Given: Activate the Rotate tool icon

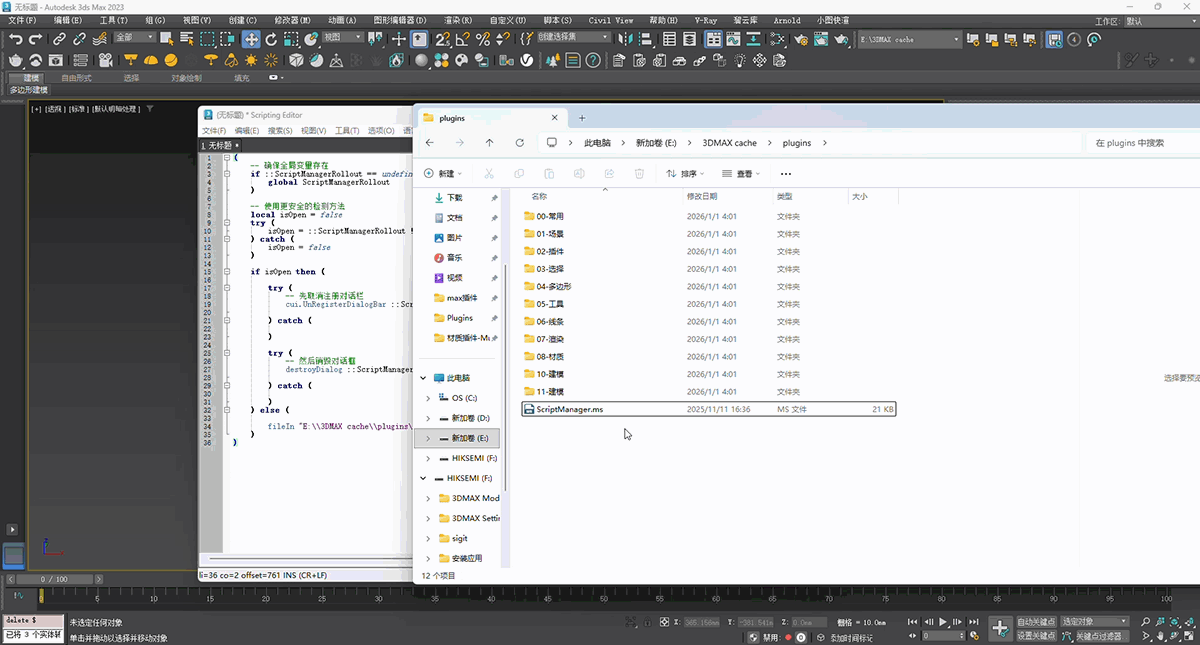Looking at the screenshot, I should (x=271, y=39).
